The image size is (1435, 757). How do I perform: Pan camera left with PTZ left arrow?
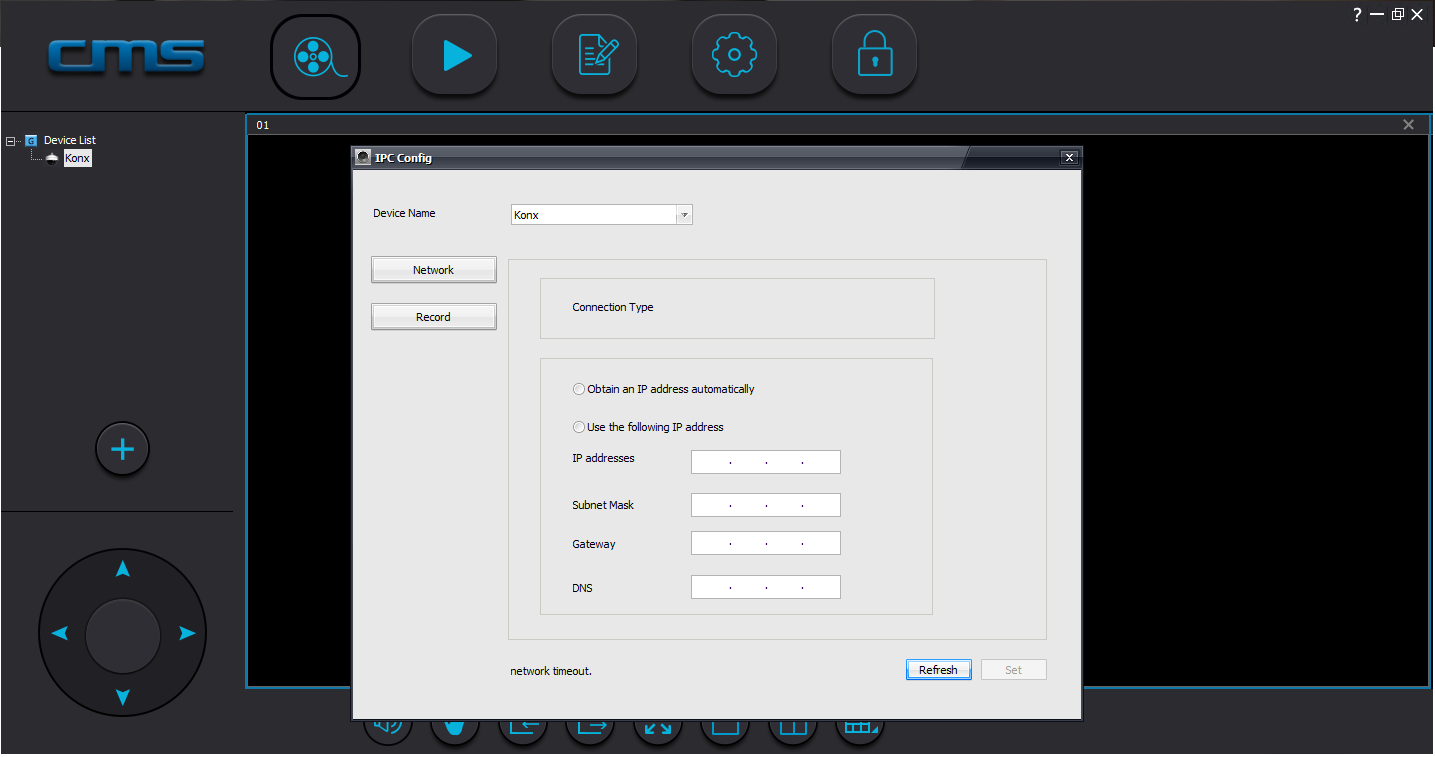coord(59,633)
